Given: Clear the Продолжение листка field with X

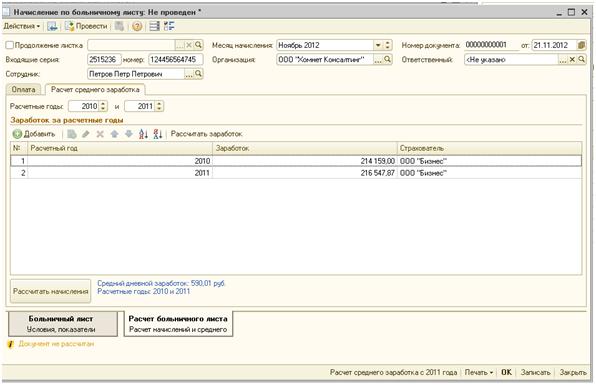Looking at the screenshot, I should 189,45.
